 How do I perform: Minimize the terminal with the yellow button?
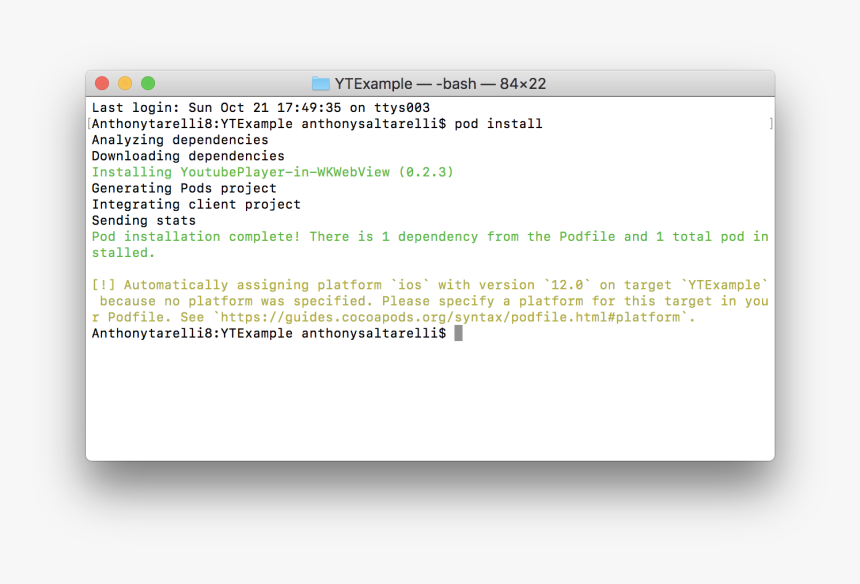pyautogui.click(x=125, y=83)
